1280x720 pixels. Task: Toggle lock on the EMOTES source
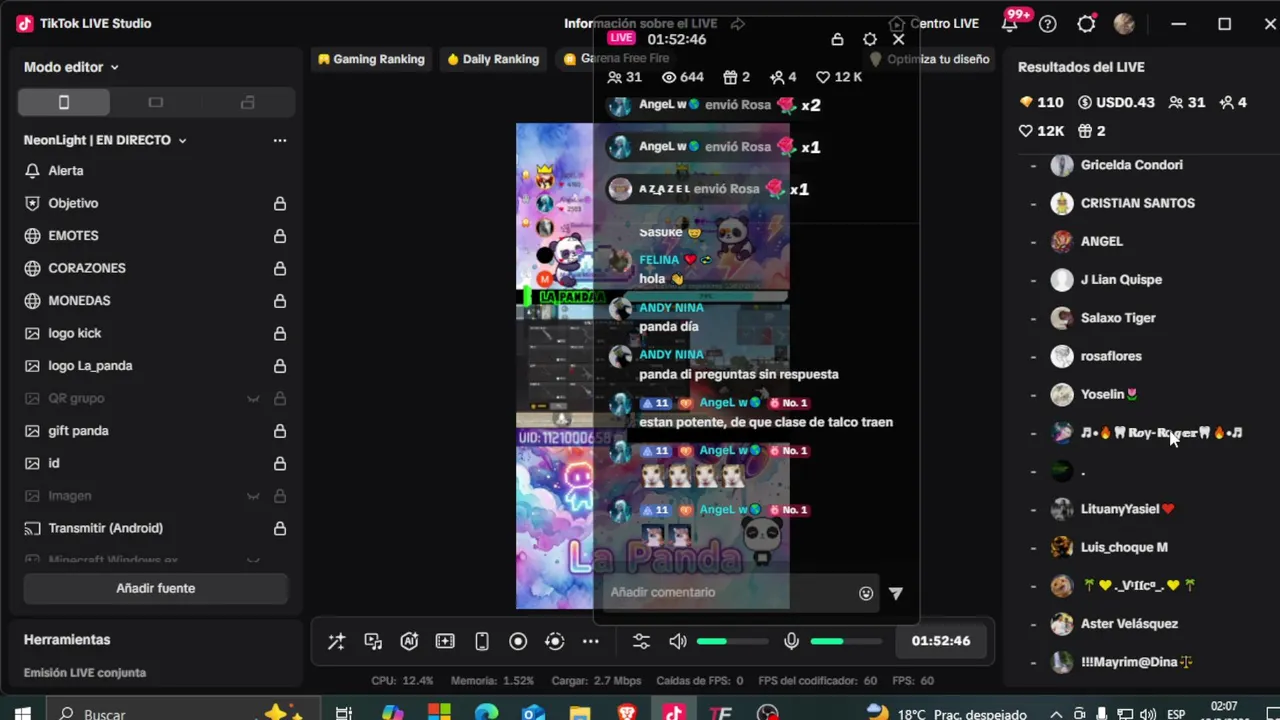click(280, 236)
